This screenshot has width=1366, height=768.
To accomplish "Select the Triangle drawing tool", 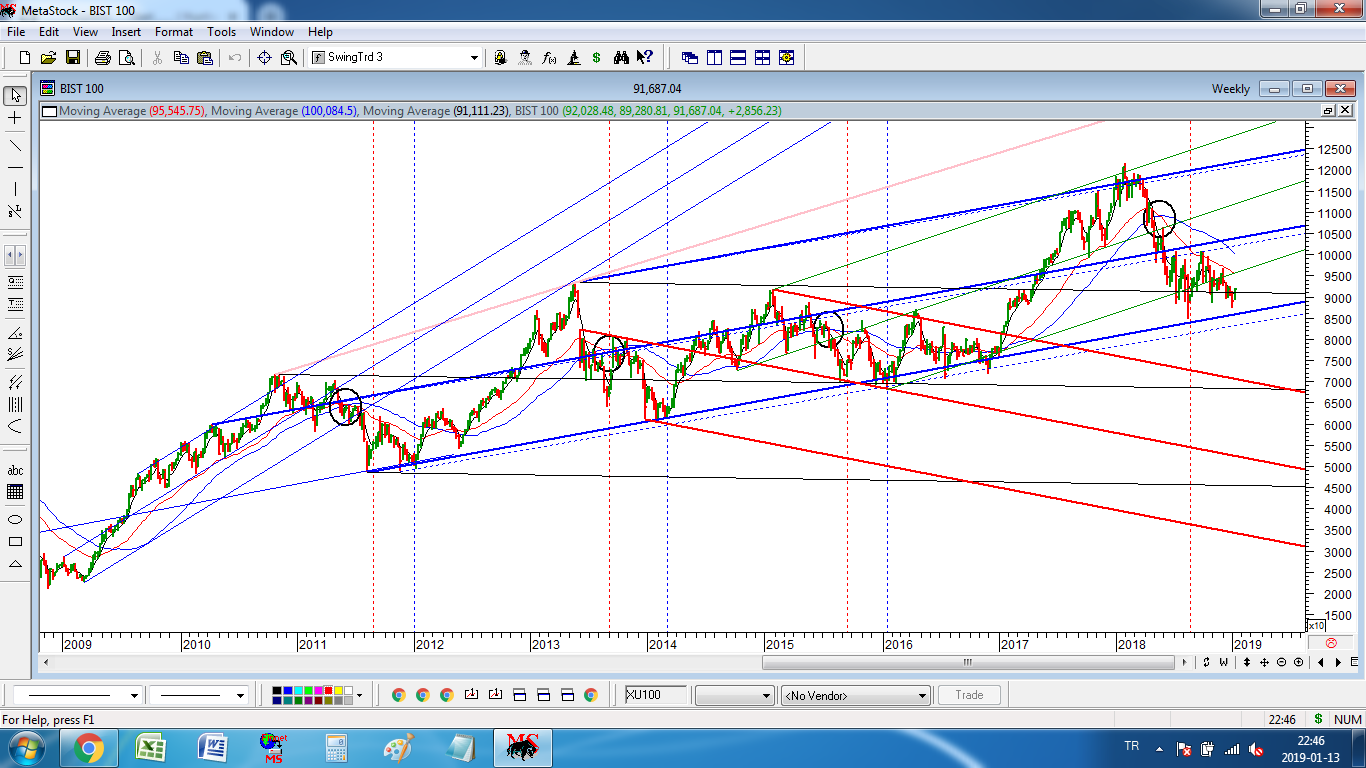I will [15, 565].
